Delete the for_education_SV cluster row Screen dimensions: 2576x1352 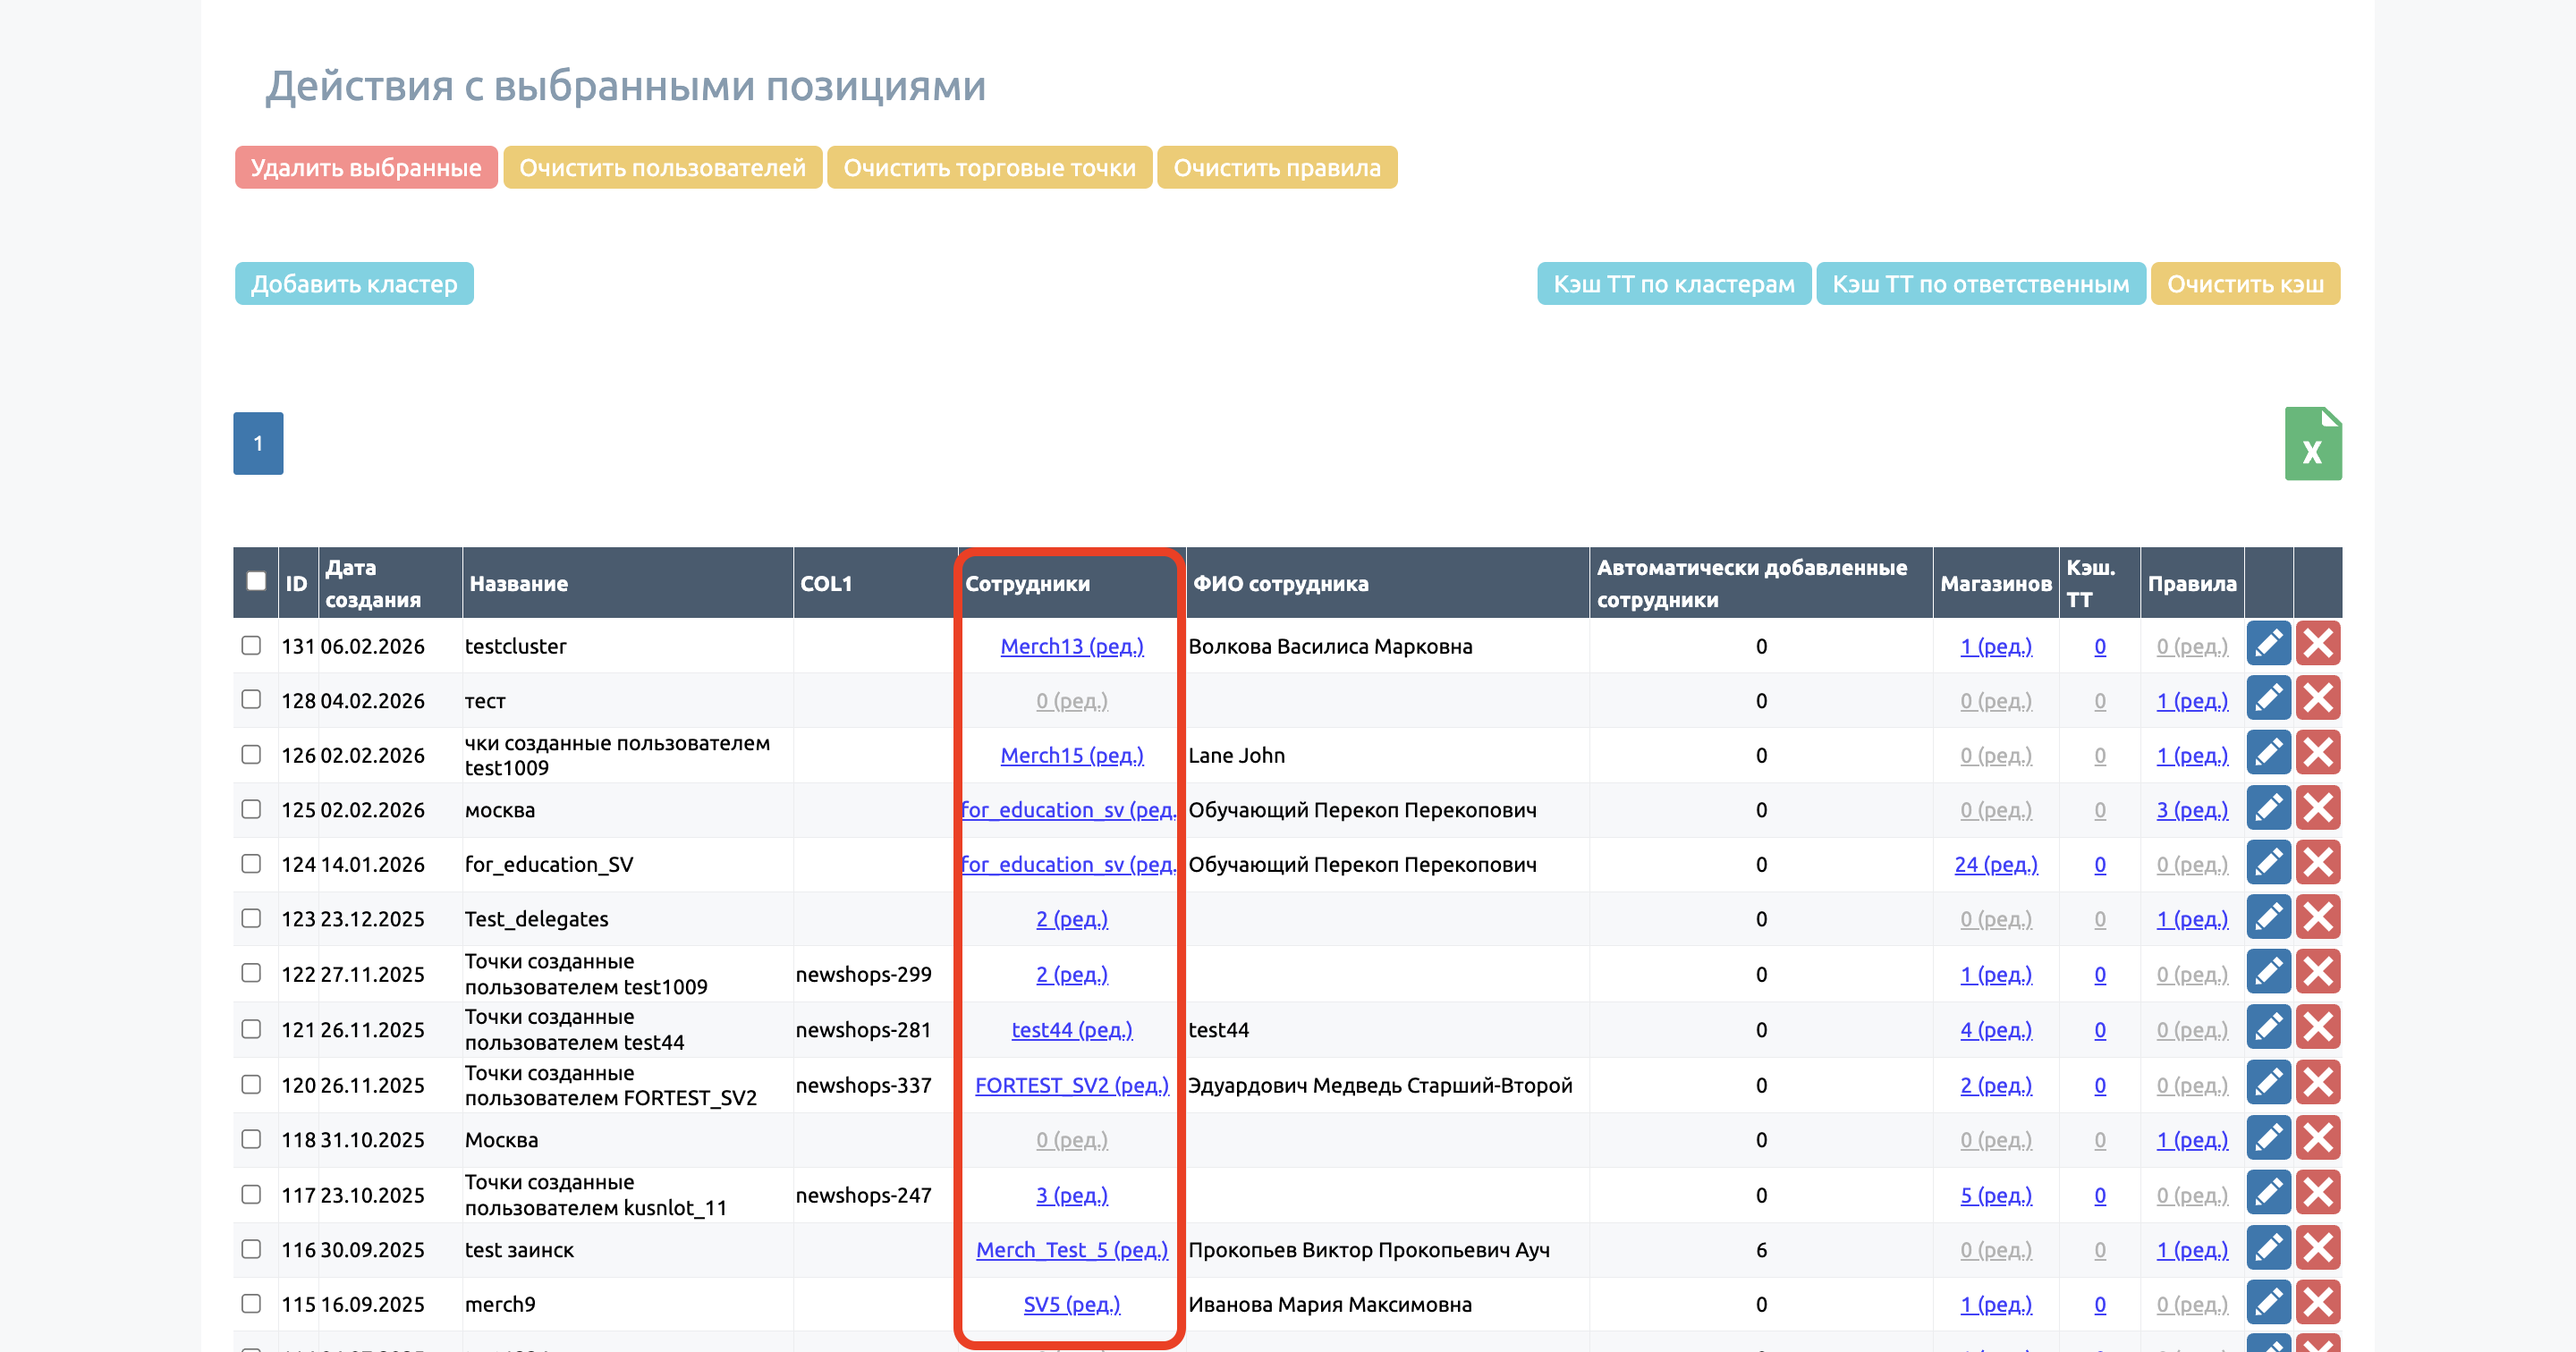click(2317, 863)
